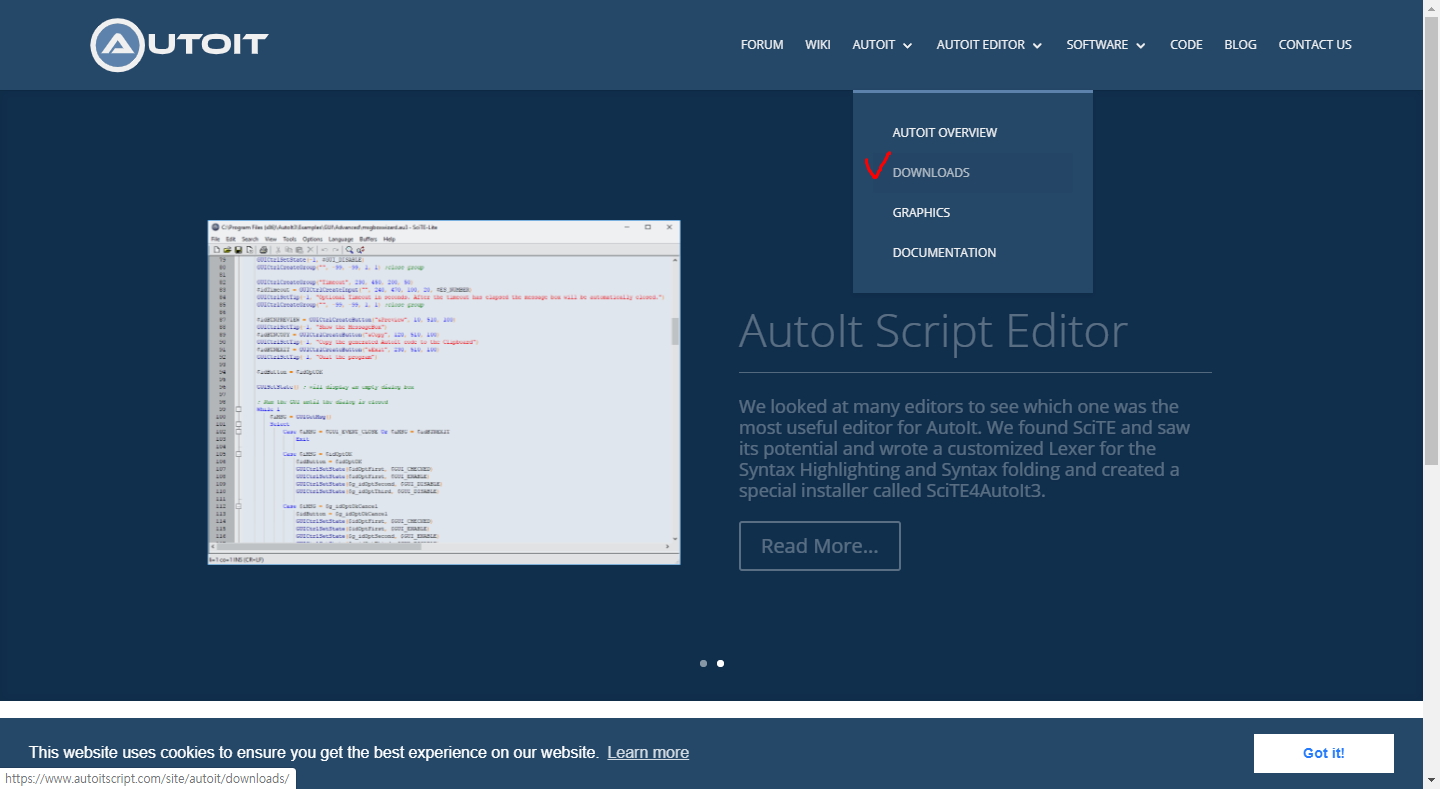Open Graphics from the AutoIt submenu
The height and width of the screenshot is (789, 1440).
pyautogui.click(x=921, y=212)
